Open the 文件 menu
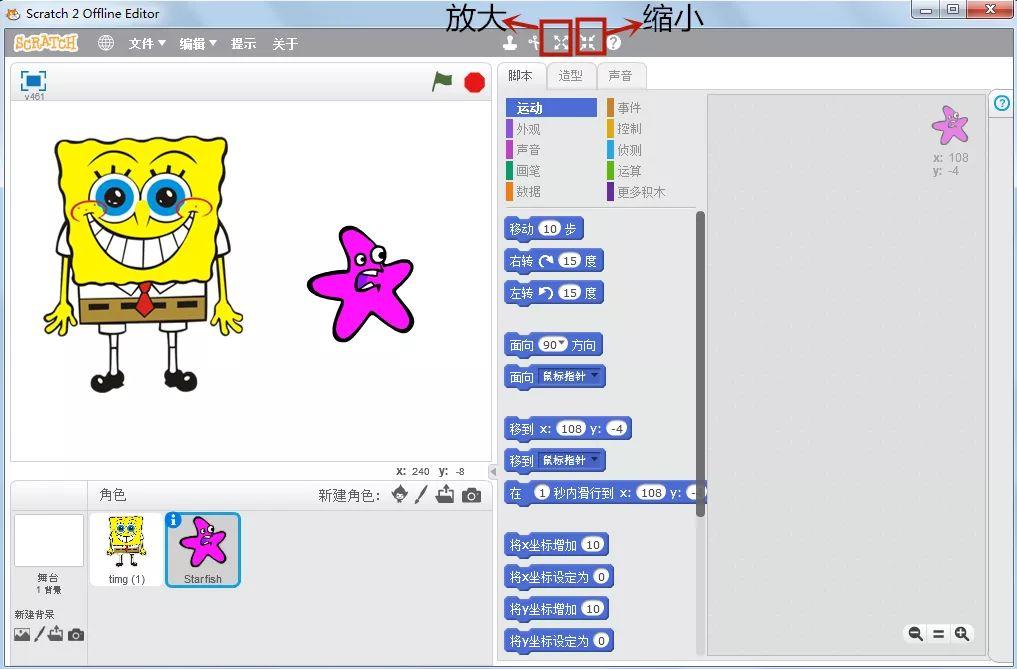The image size is (1017, 669). 147,43
